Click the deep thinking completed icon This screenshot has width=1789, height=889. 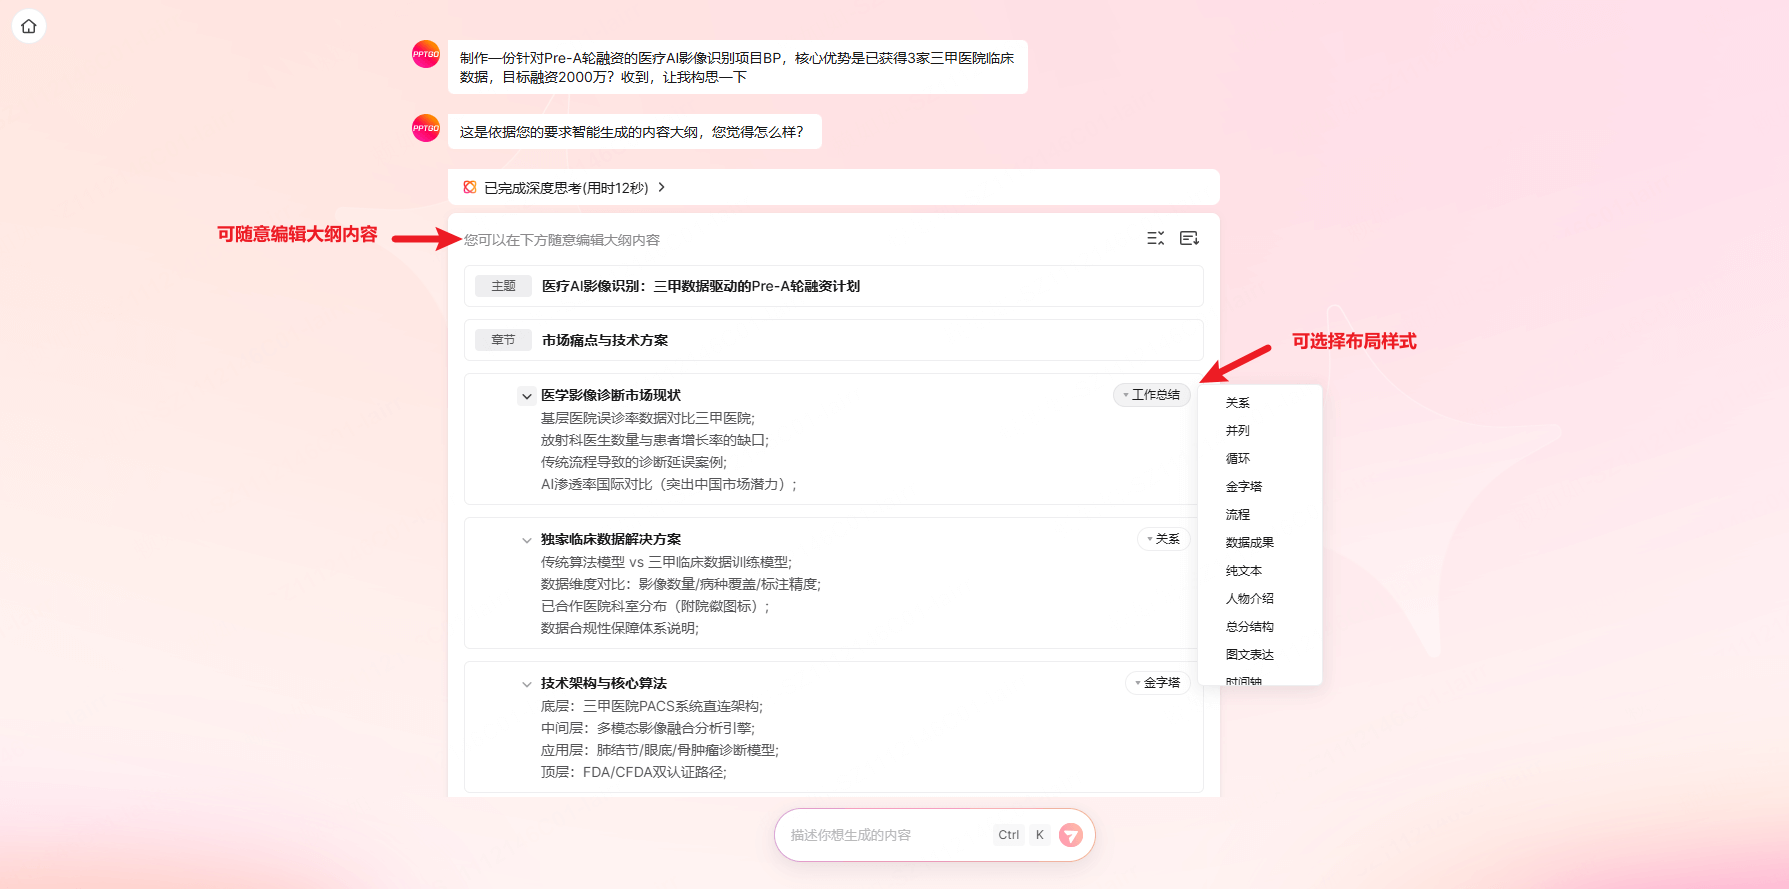point(470,187)
